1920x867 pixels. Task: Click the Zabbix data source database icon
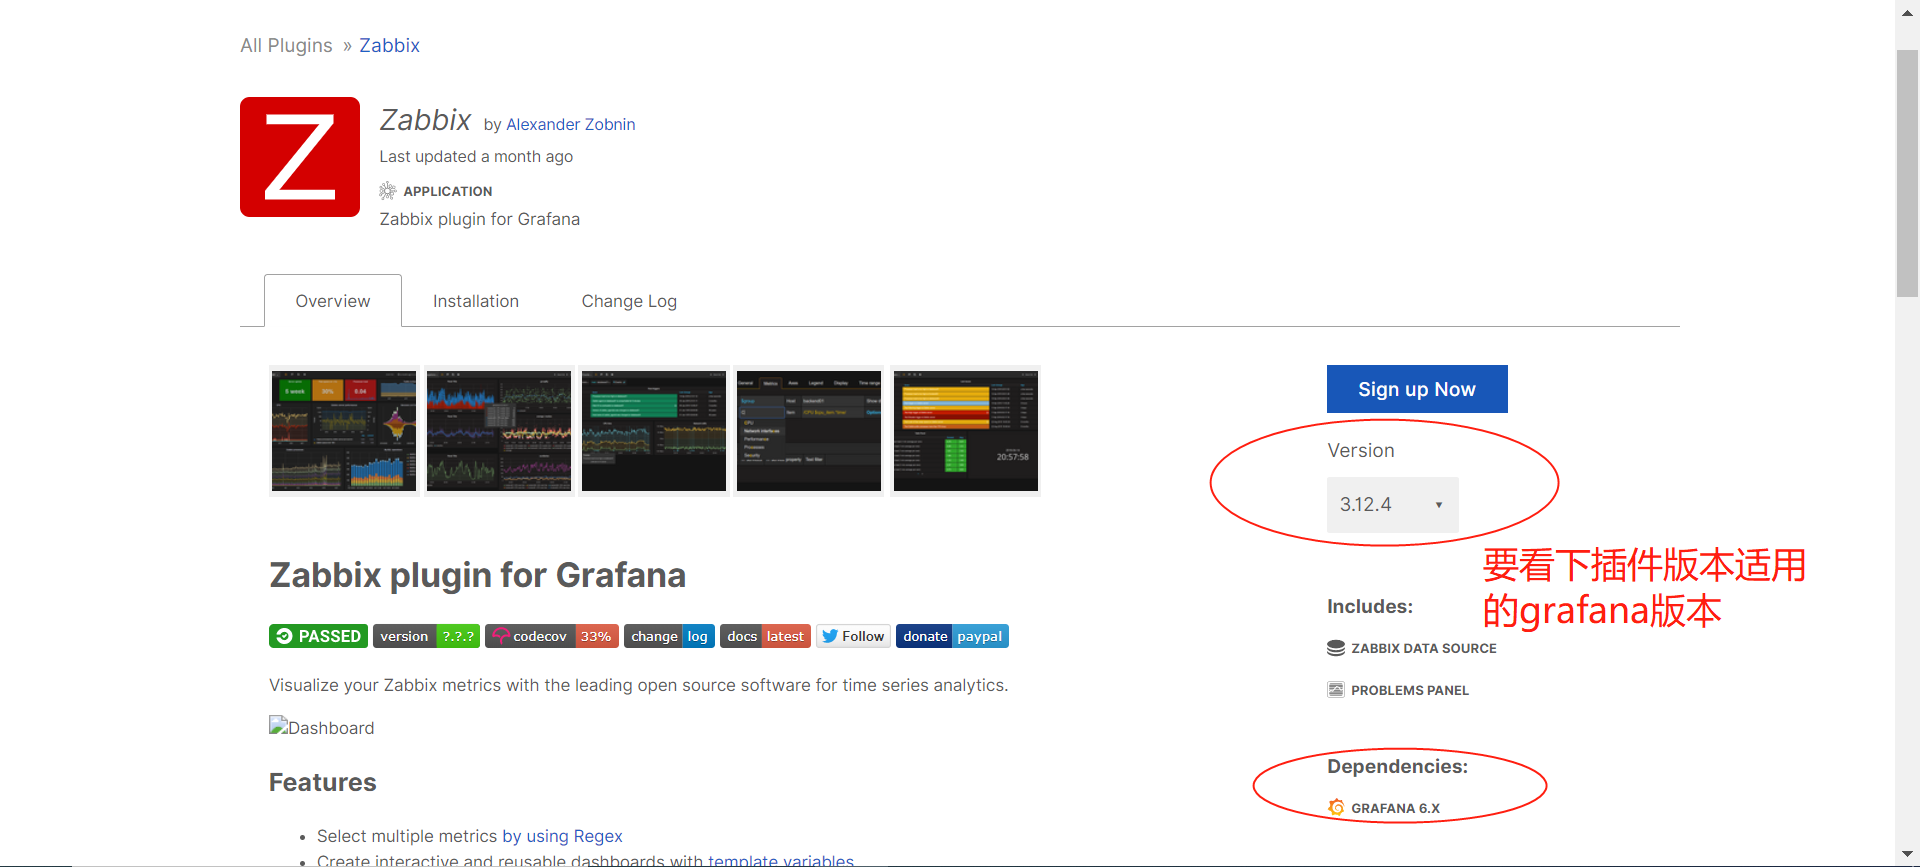coord(1336,648)
